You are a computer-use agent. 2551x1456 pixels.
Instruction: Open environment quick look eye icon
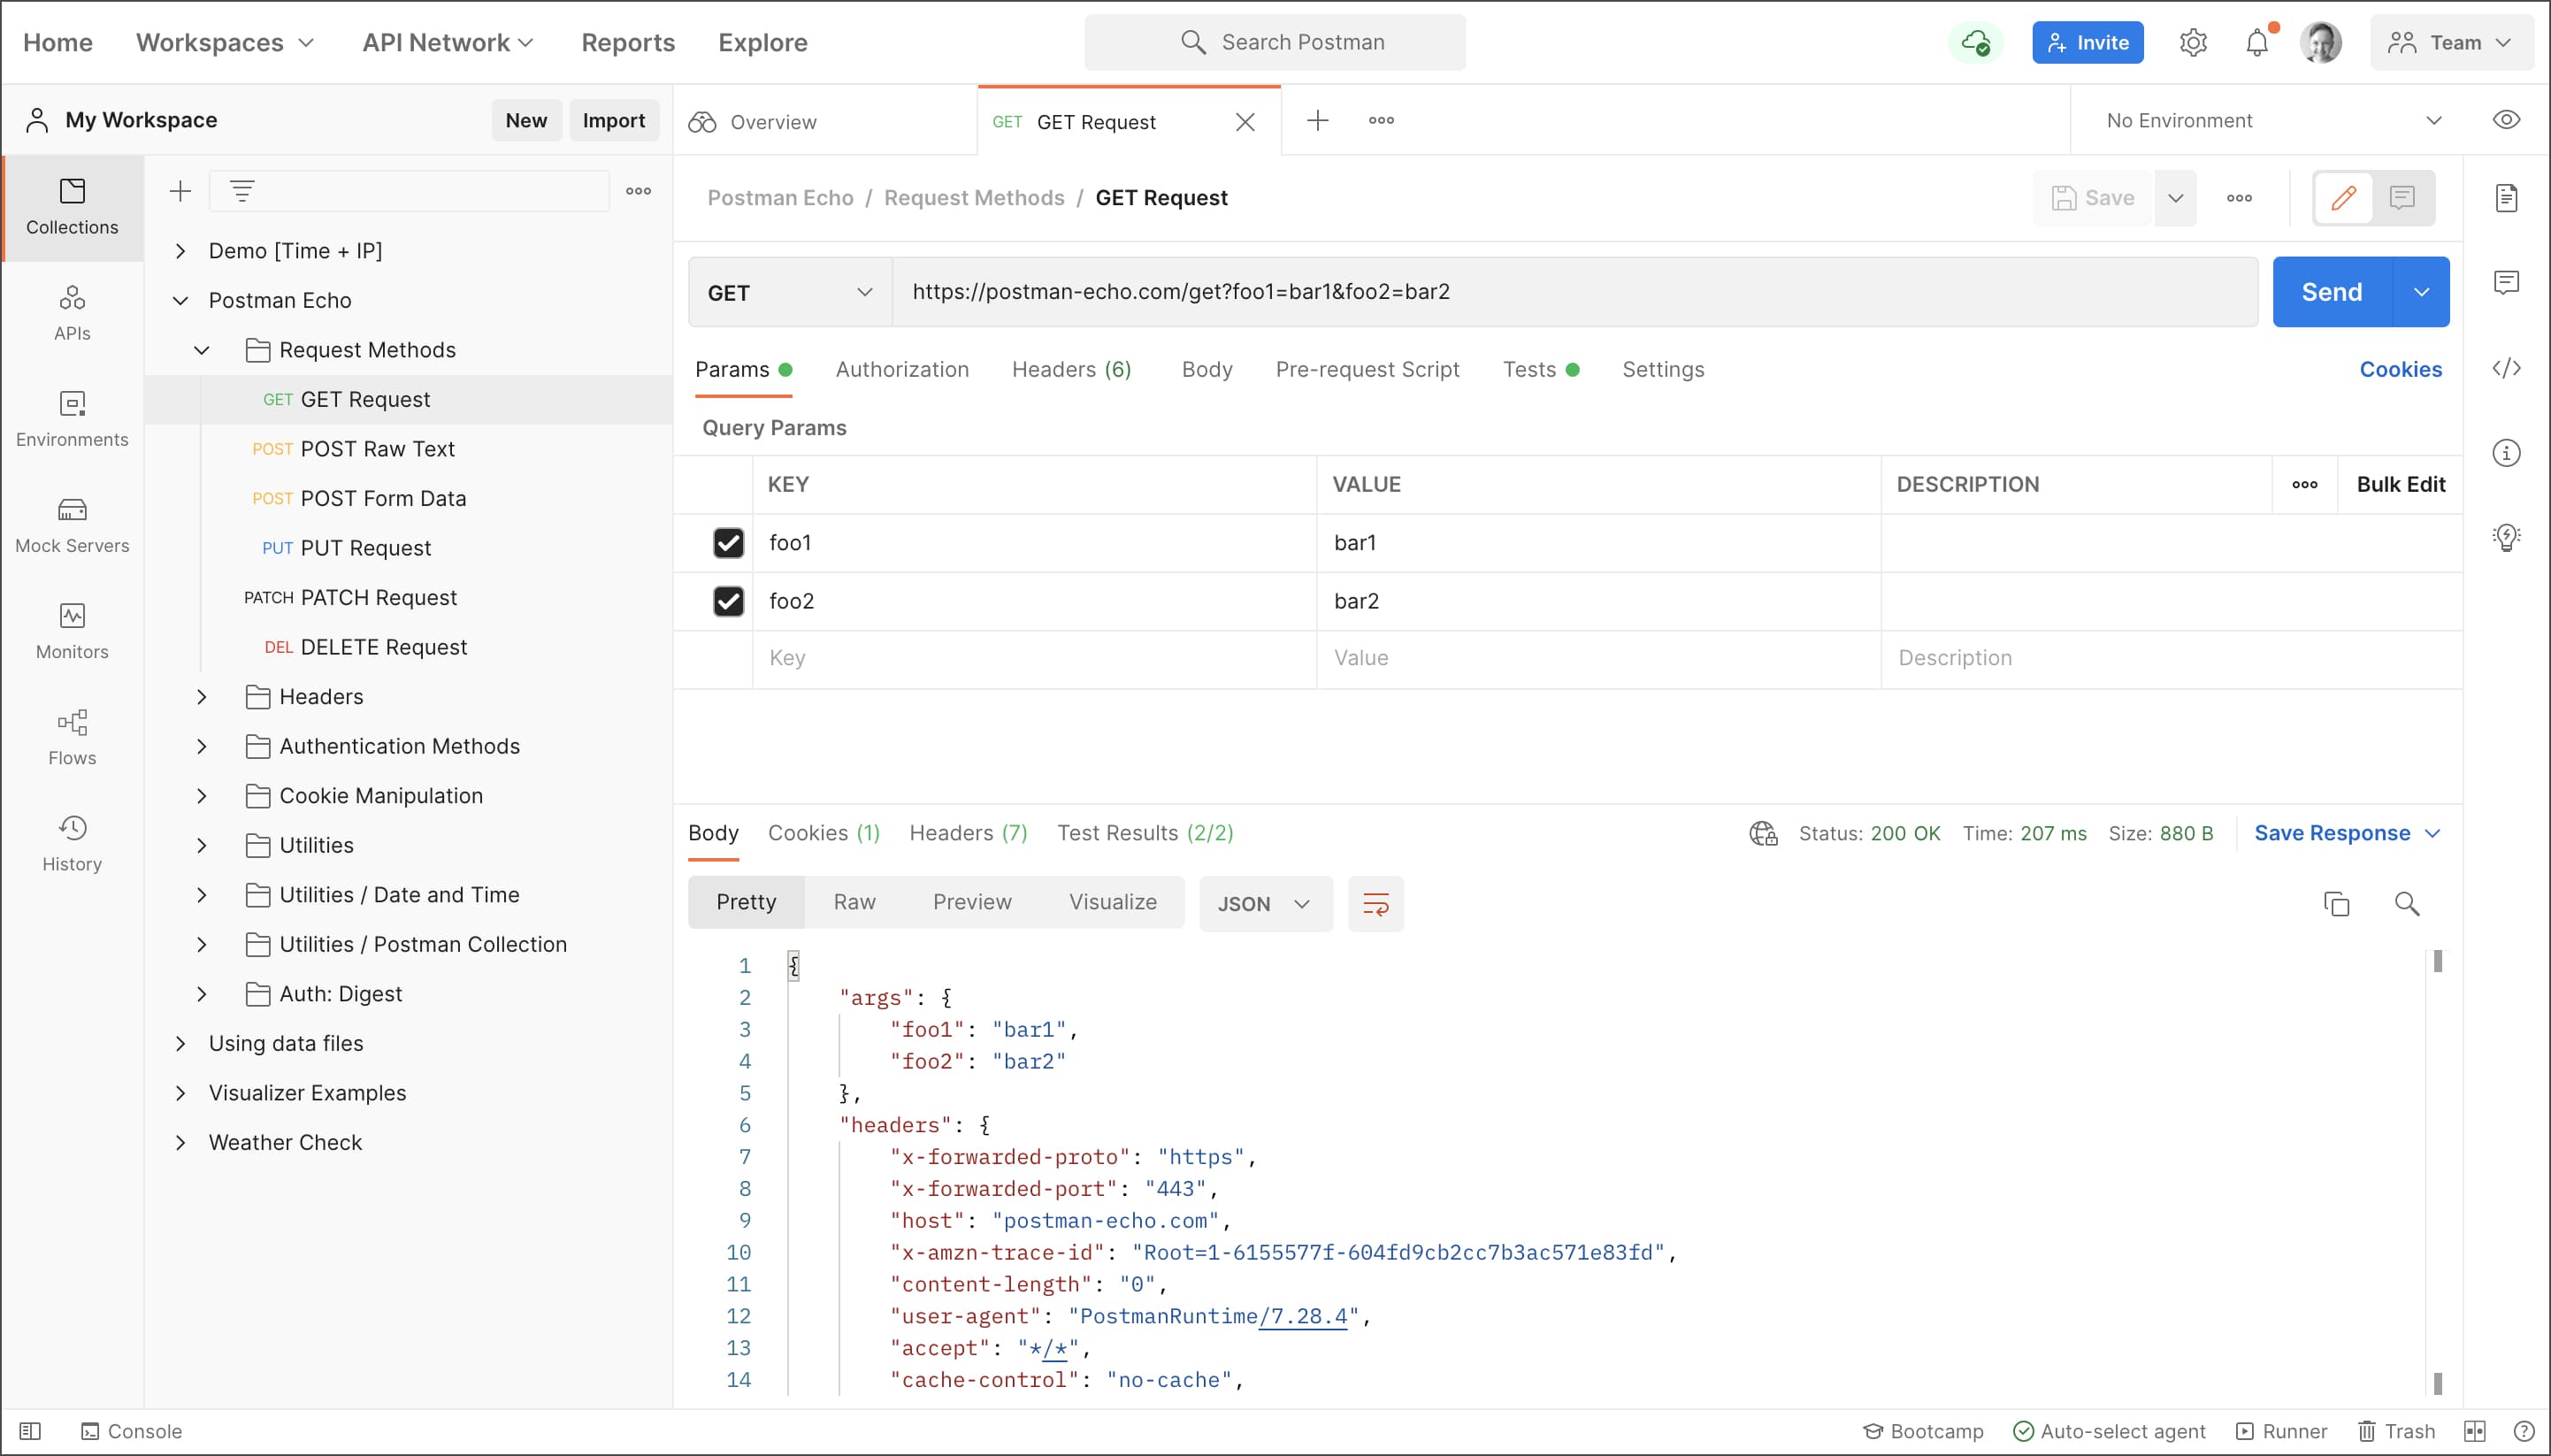pyautogui.click(x=2505, y=120)
